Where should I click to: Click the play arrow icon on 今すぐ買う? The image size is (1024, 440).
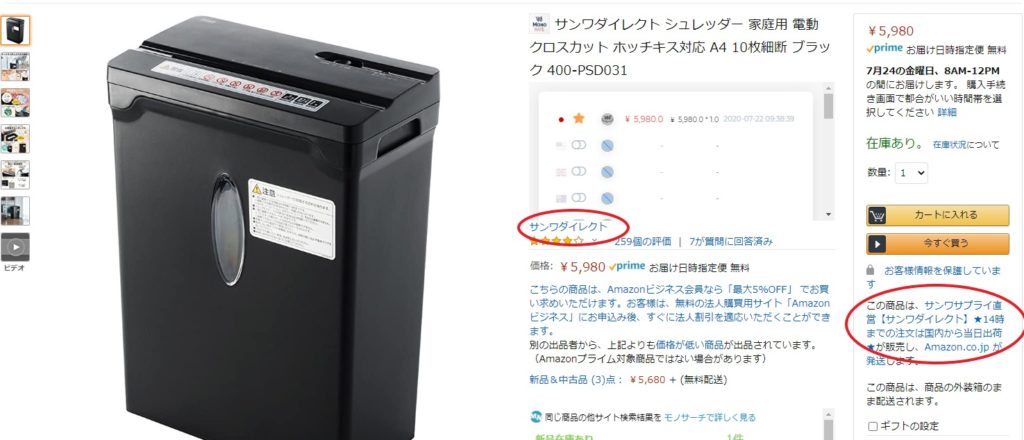coord(876,244)
